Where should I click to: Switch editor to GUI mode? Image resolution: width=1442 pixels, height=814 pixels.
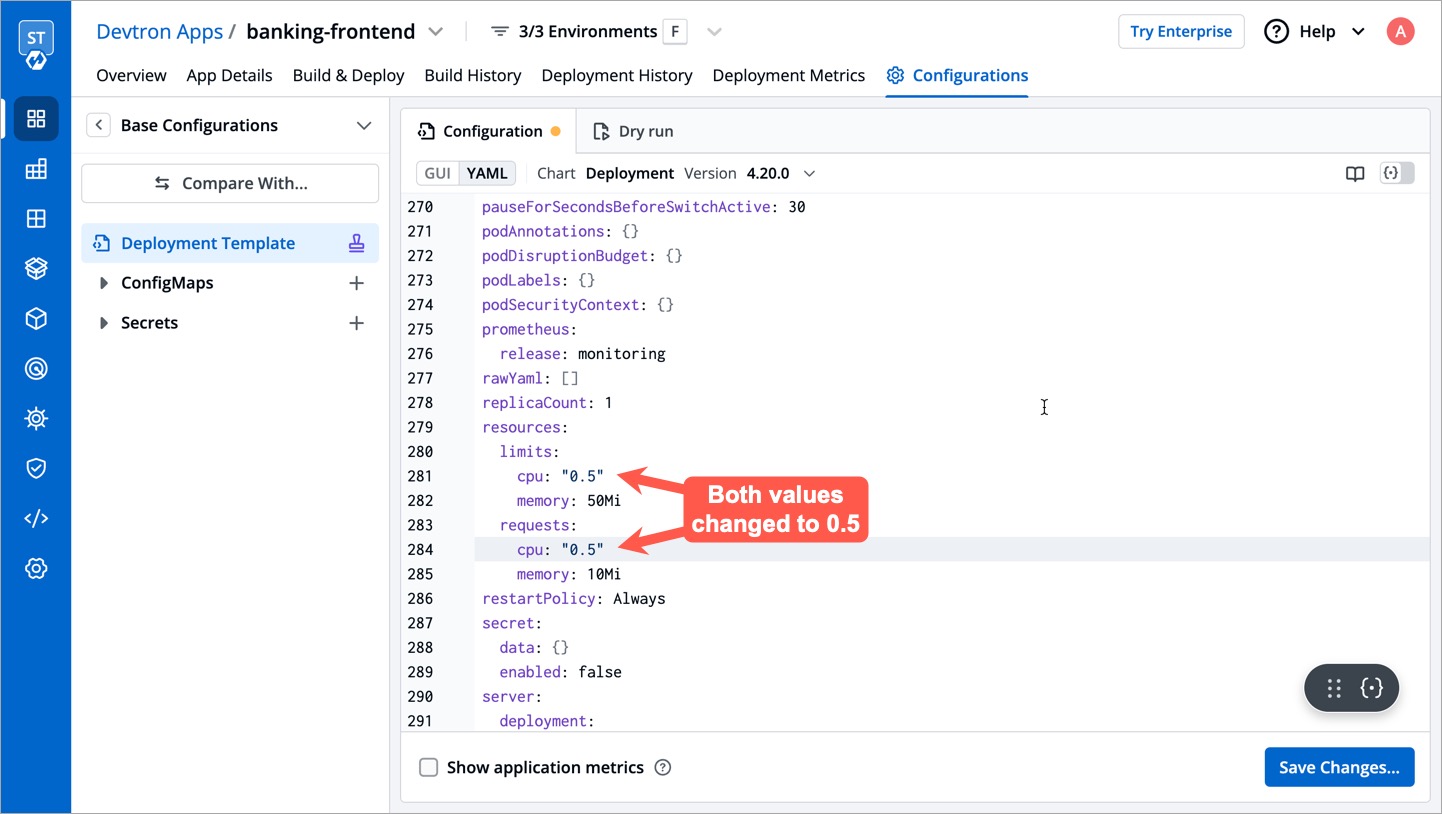click(x=438, y=173)
